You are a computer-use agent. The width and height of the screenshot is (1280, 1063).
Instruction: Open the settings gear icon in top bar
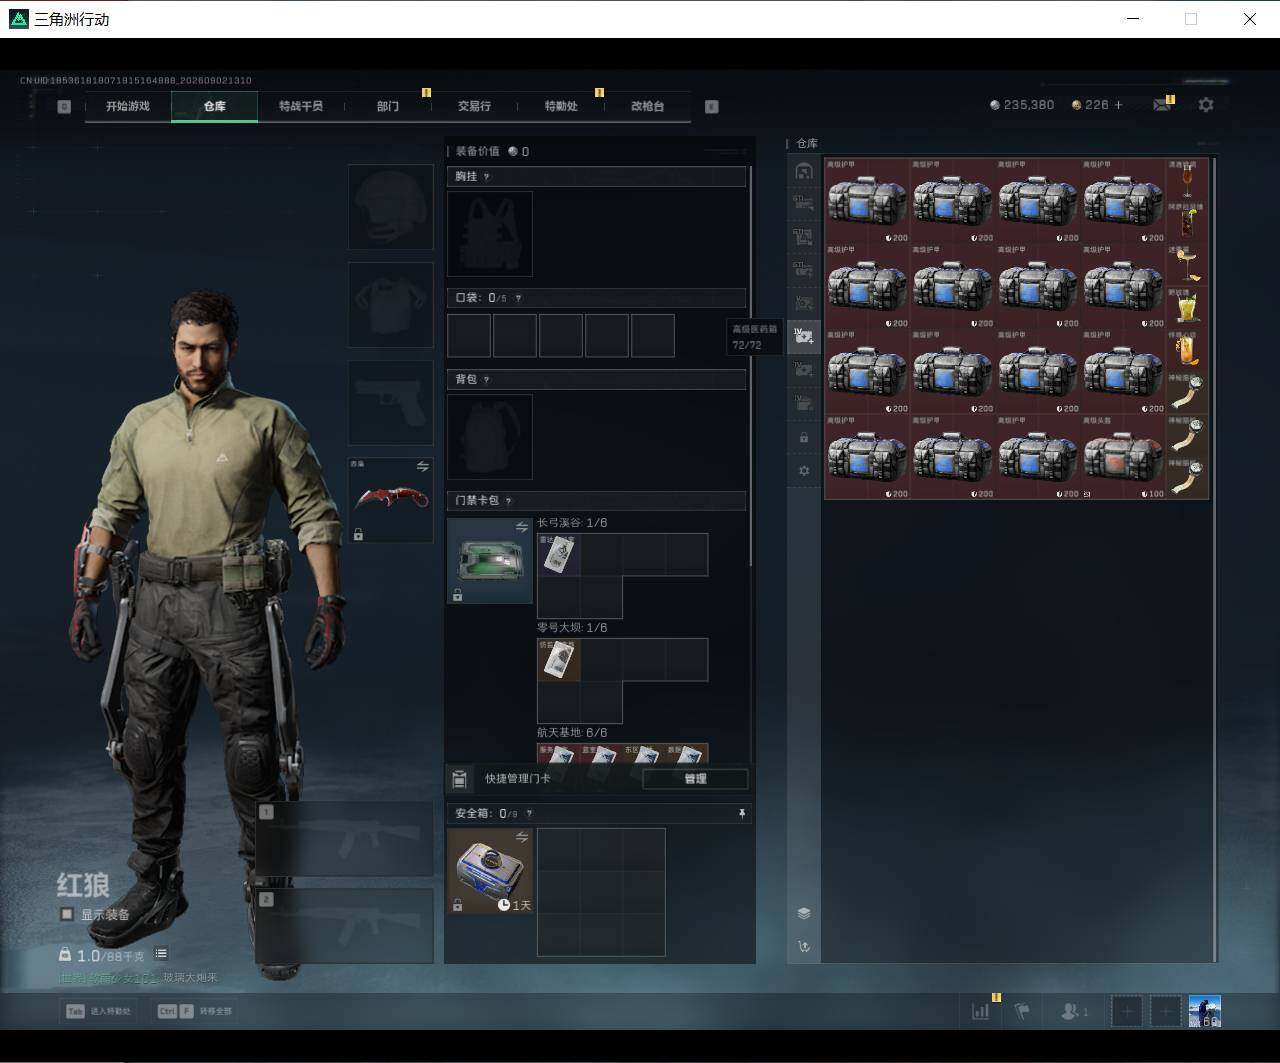tap(1206, 105)
